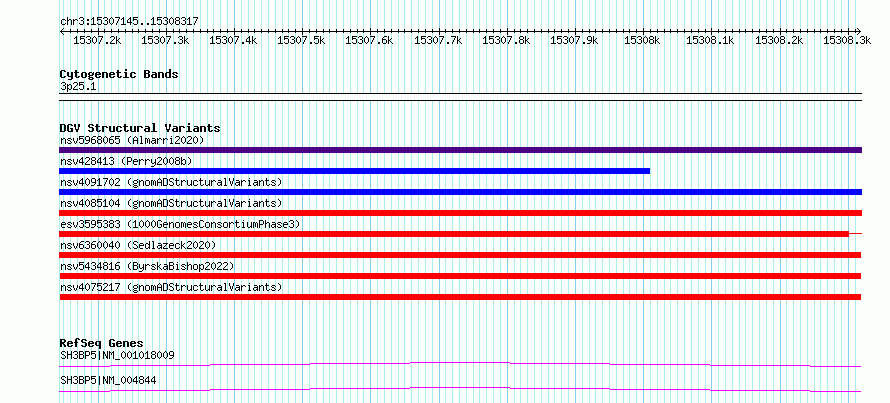This screenshot has height=403, width=890.
Task: Click the 15307.7k ruler position
Action: click(438, 40)
